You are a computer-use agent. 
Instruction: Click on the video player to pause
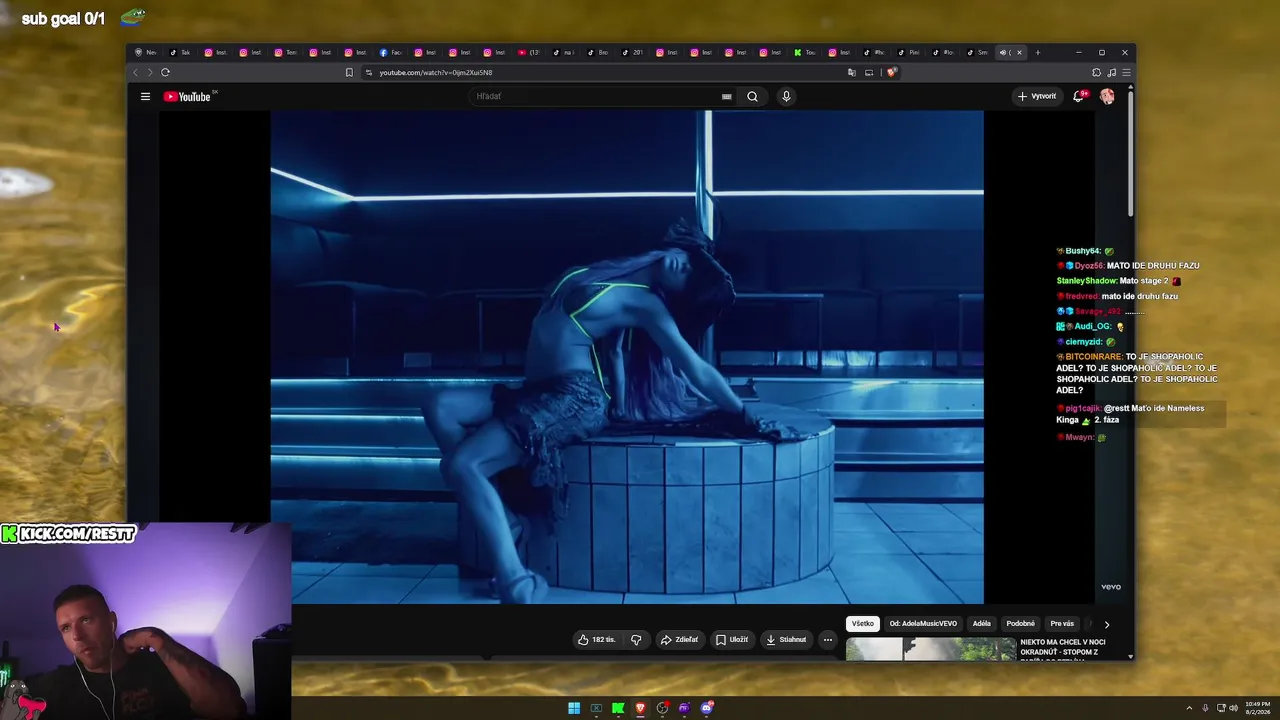point(627,357)
